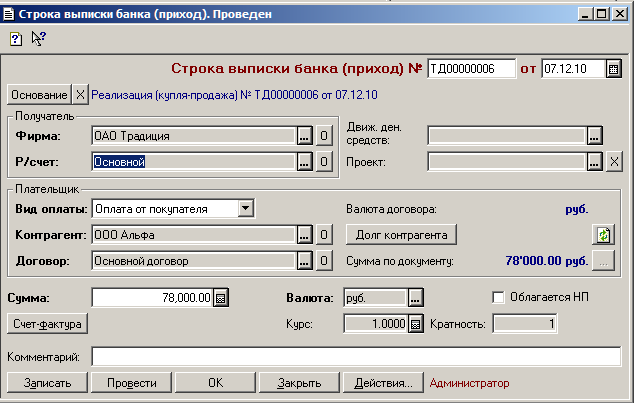Open the help description icon in toolbar
Screen dimensions: 634x403
(16, 39)
